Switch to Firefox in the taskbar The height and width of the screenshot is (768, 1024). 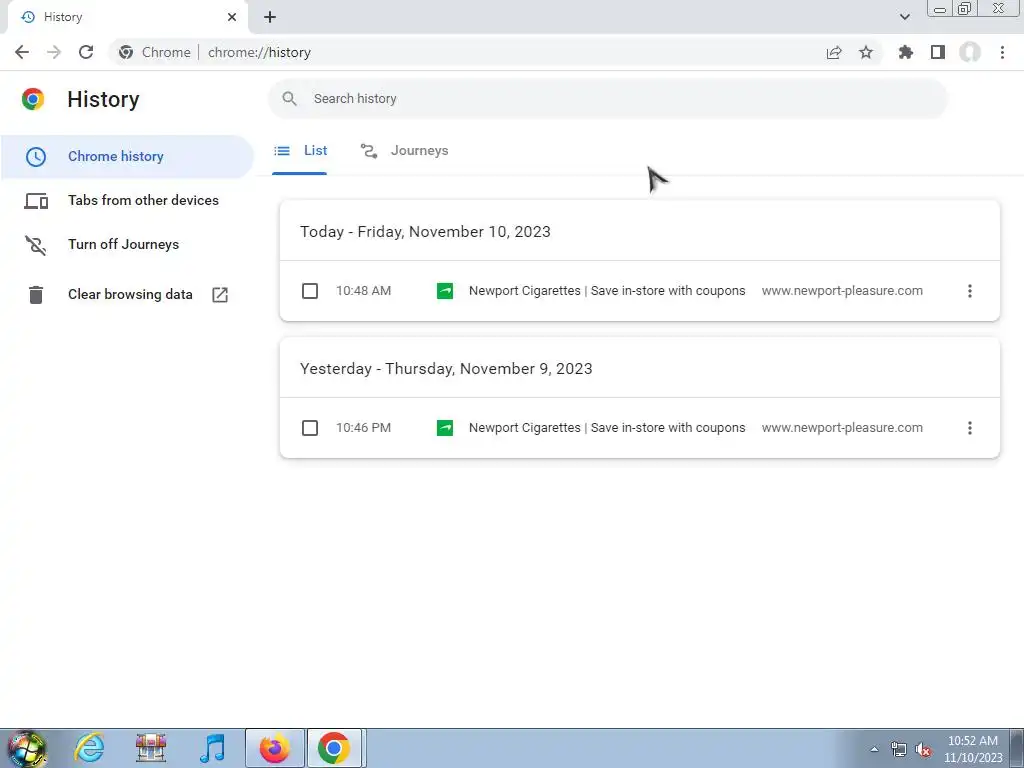pyautogui.click(x=274, y=748)
